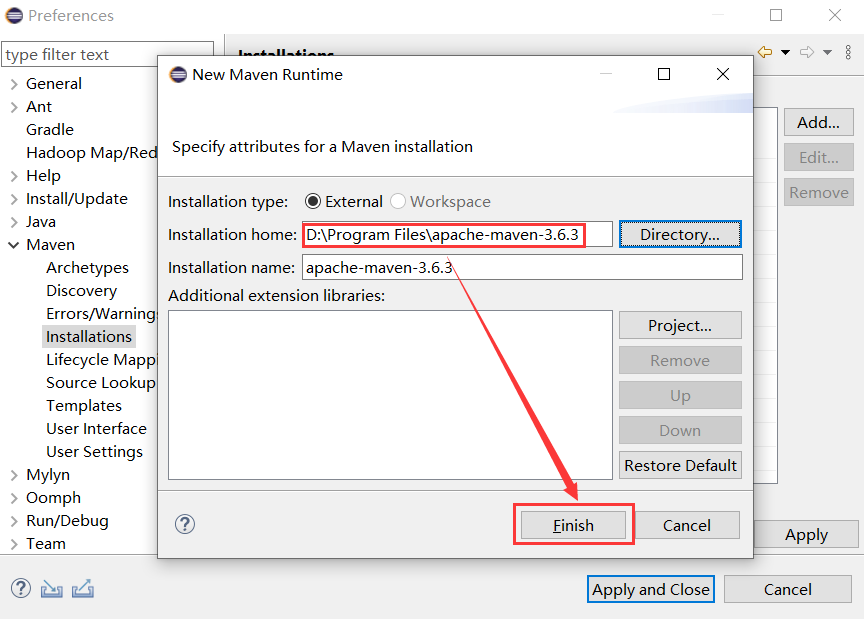Open Errors/Warnings under Maven
This screenshot has width=864, height=619.
coord(101,314)
